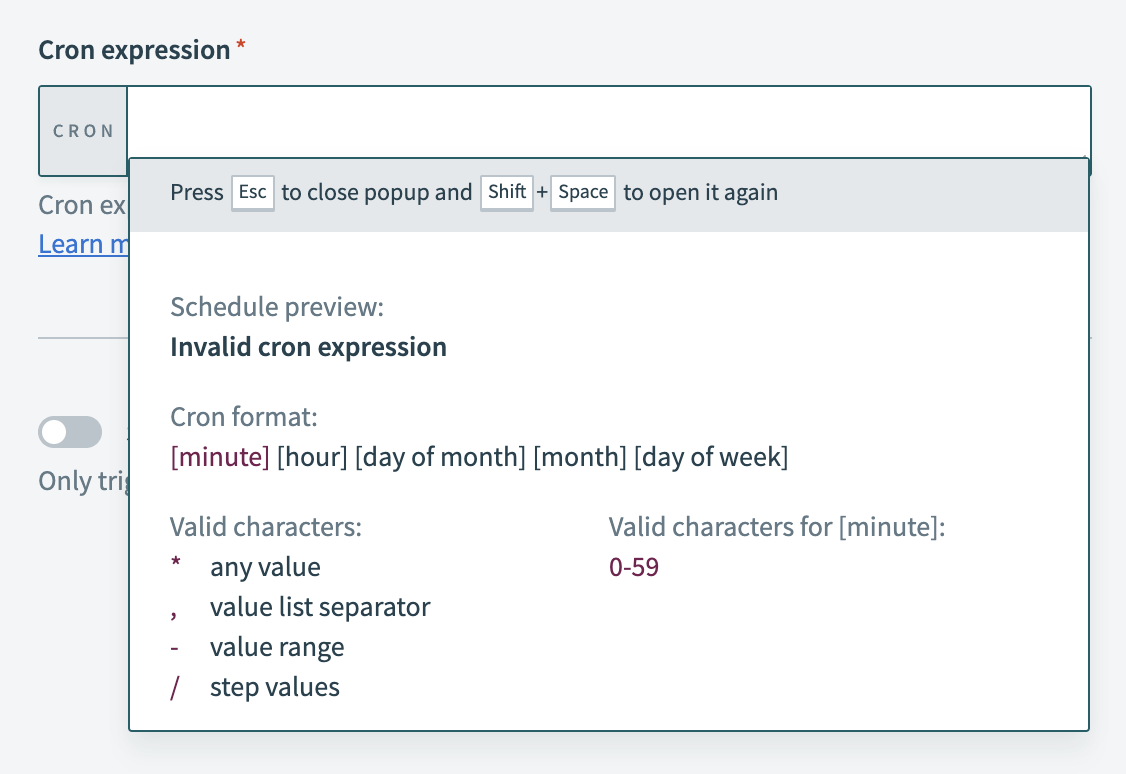1126x774 pixels.
Task: Click the '0-59' valid minute range
Action: 634,567
